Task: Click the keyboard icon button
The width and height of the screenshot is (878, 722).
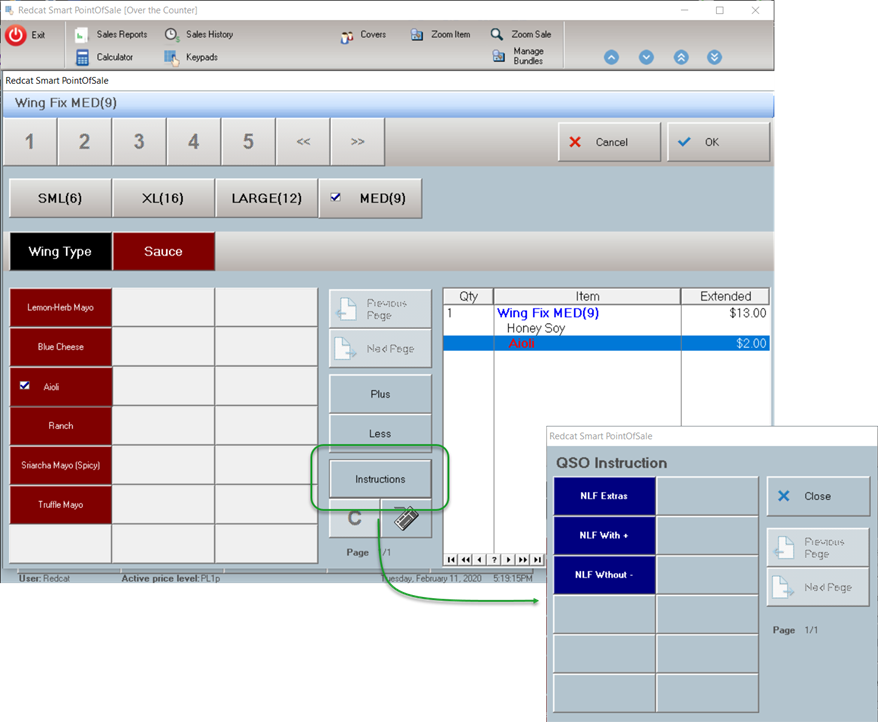Action: [407, 518]
